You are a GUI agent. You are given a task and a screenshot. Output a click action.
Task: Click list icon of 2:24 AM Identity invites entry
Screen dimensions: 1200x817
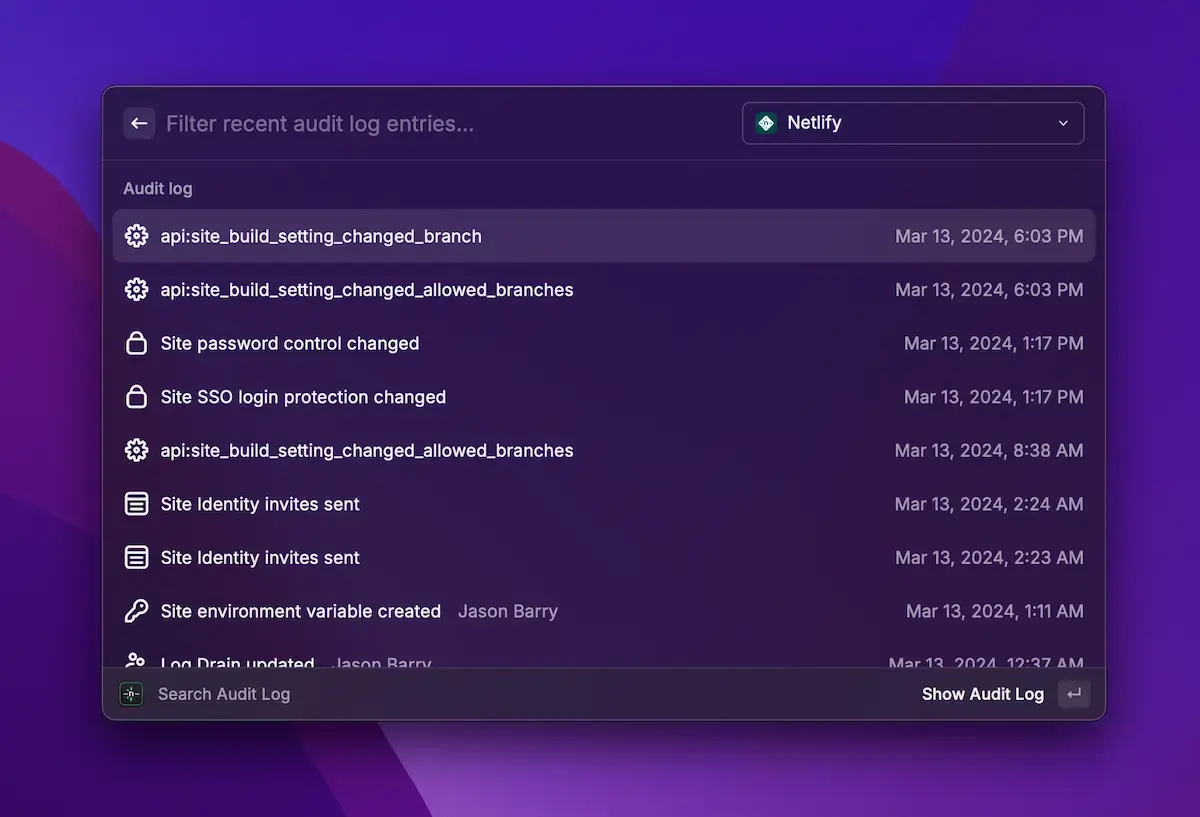click(136, 504)
